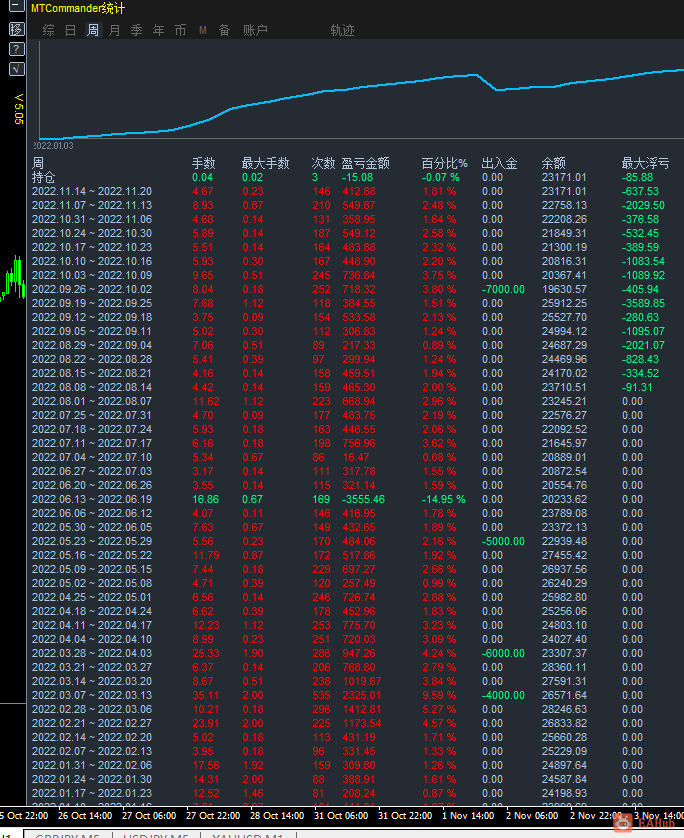Click the 9.59 % percentage value
Viewport: 684px width, 838px height.
coord(439,695)
